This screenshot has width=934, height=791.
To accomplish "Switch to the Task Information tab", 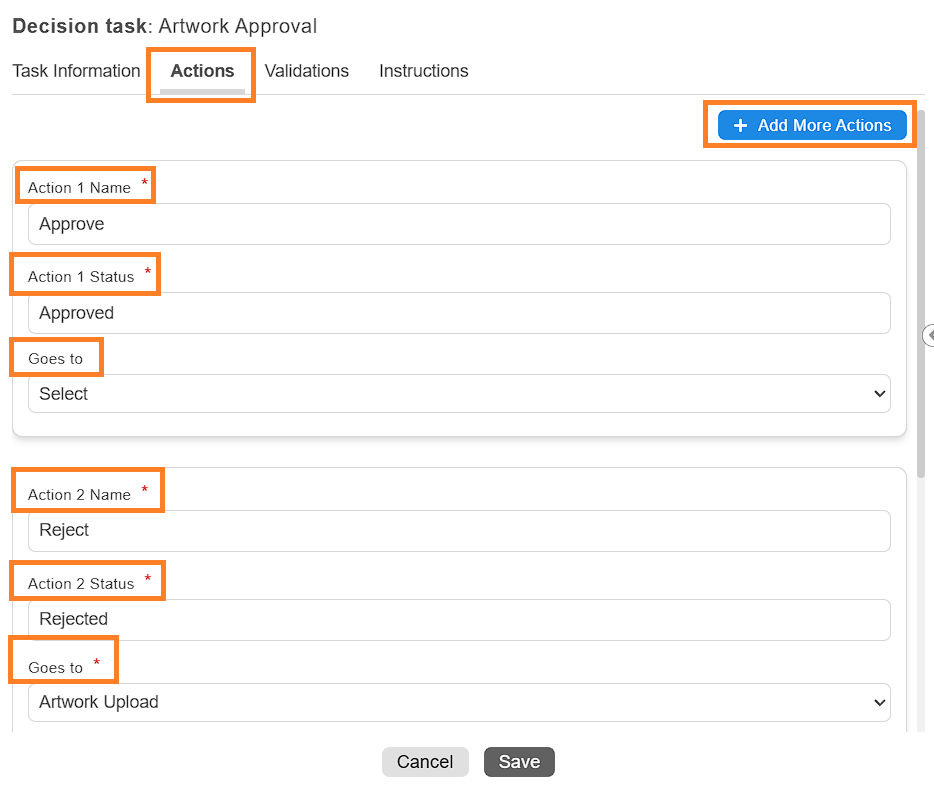I will [76, 71].
